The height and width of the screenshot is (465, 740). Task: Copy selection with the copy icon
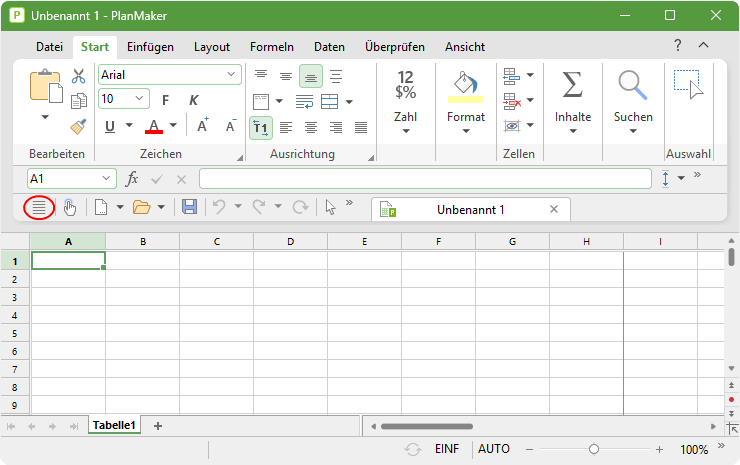click(78, 101)
